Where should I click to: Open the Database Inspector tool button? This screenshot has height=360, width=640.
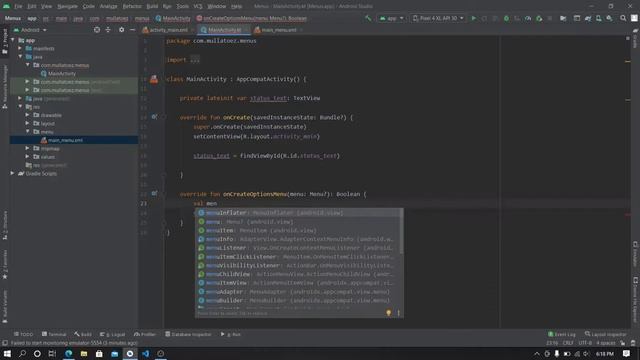[188, 334]
